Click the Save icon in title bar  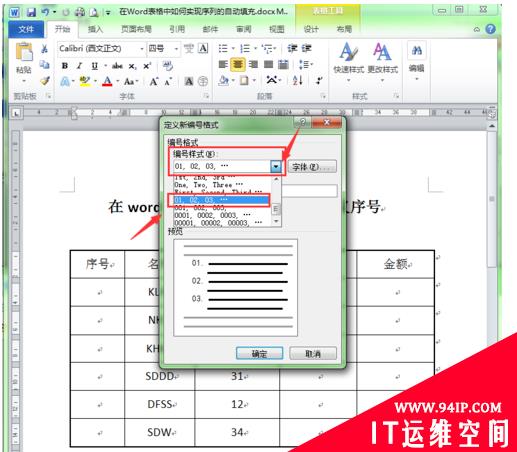click(x=31, y=12)
